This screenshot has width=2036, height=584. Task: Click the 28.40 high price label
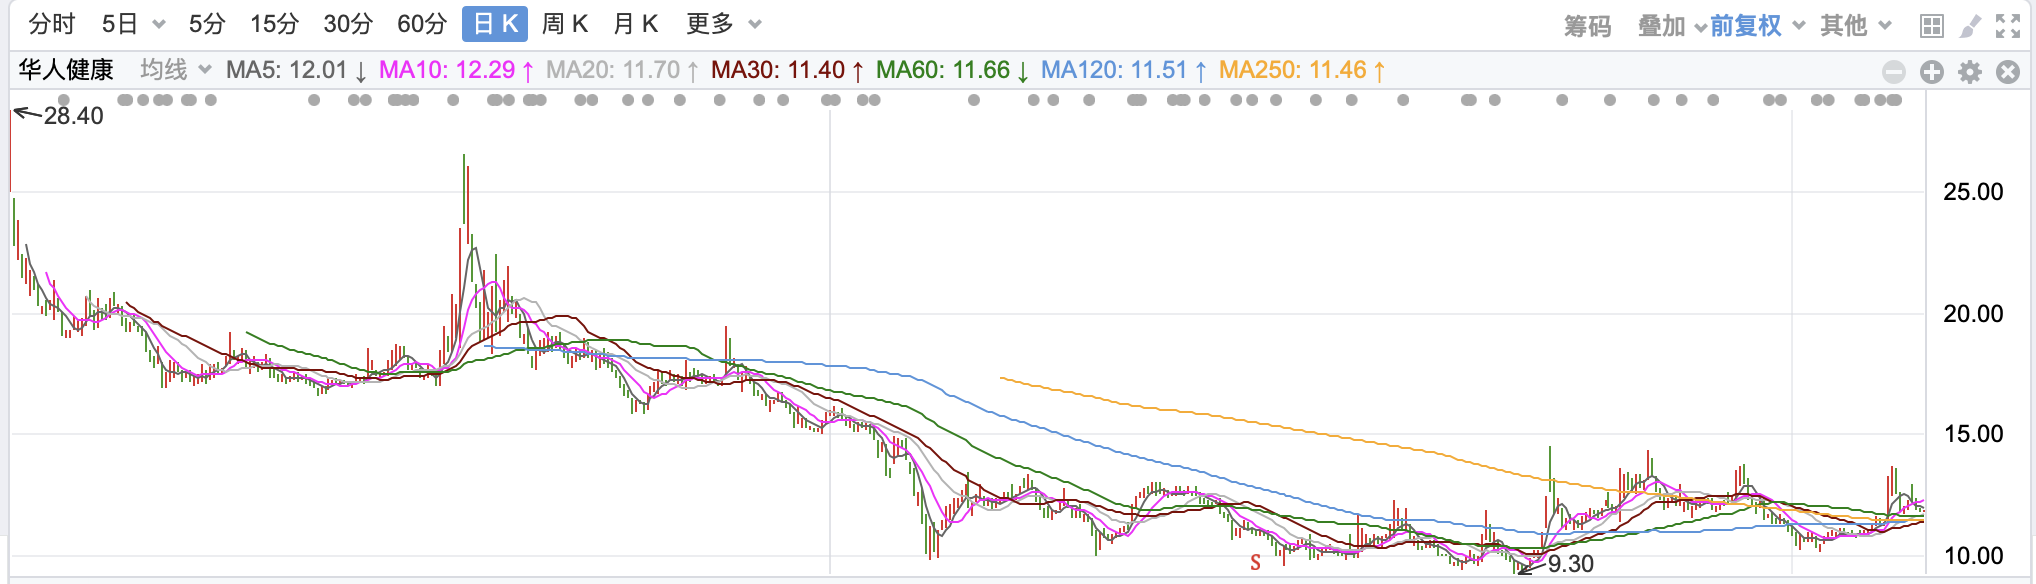click(x=73, y=116)
